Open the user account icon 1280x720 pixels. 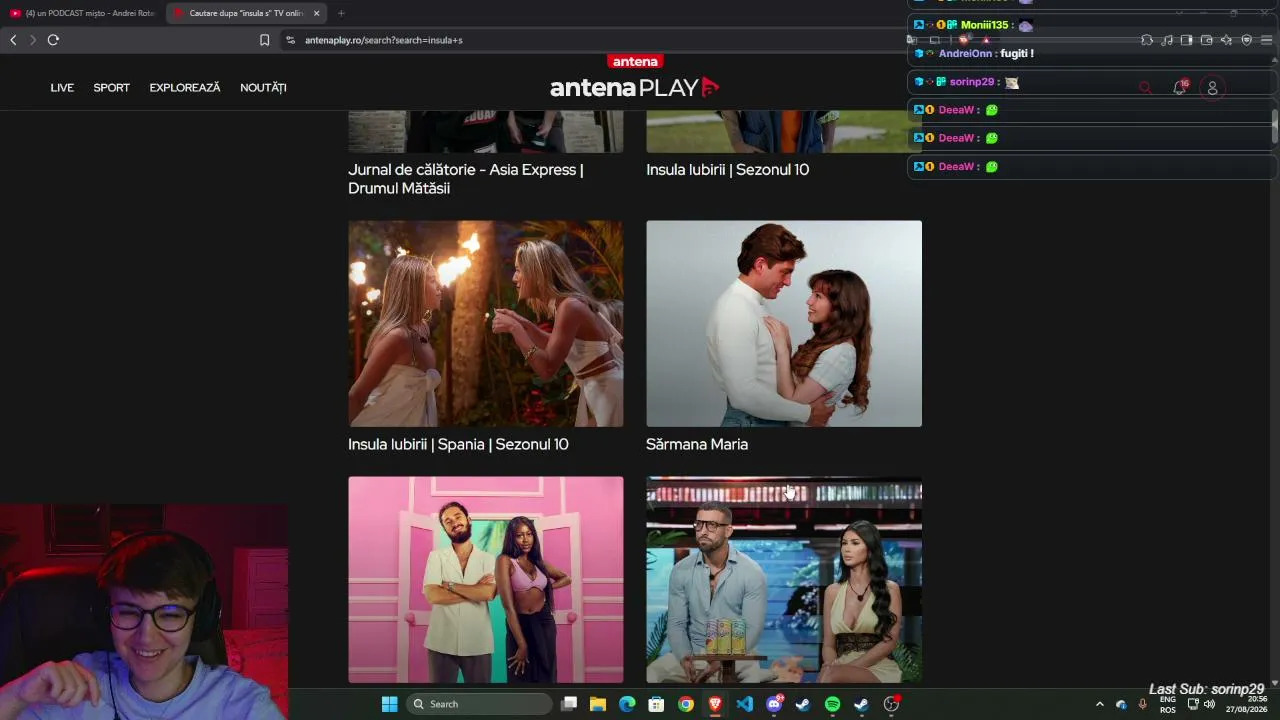coord(1212,88)
